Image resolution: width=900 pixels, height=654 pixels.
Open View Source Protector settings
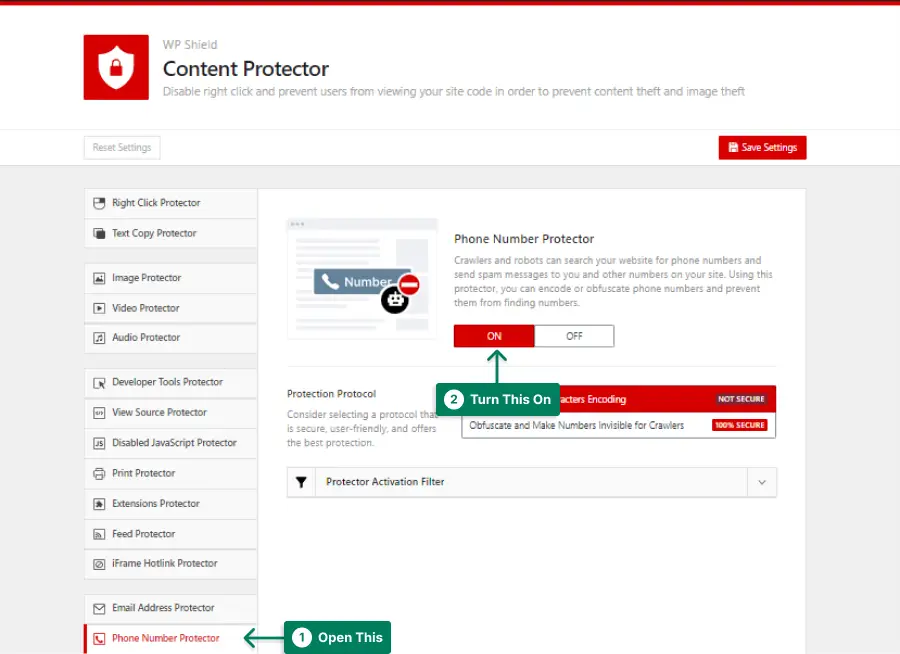tap(170, 413)
